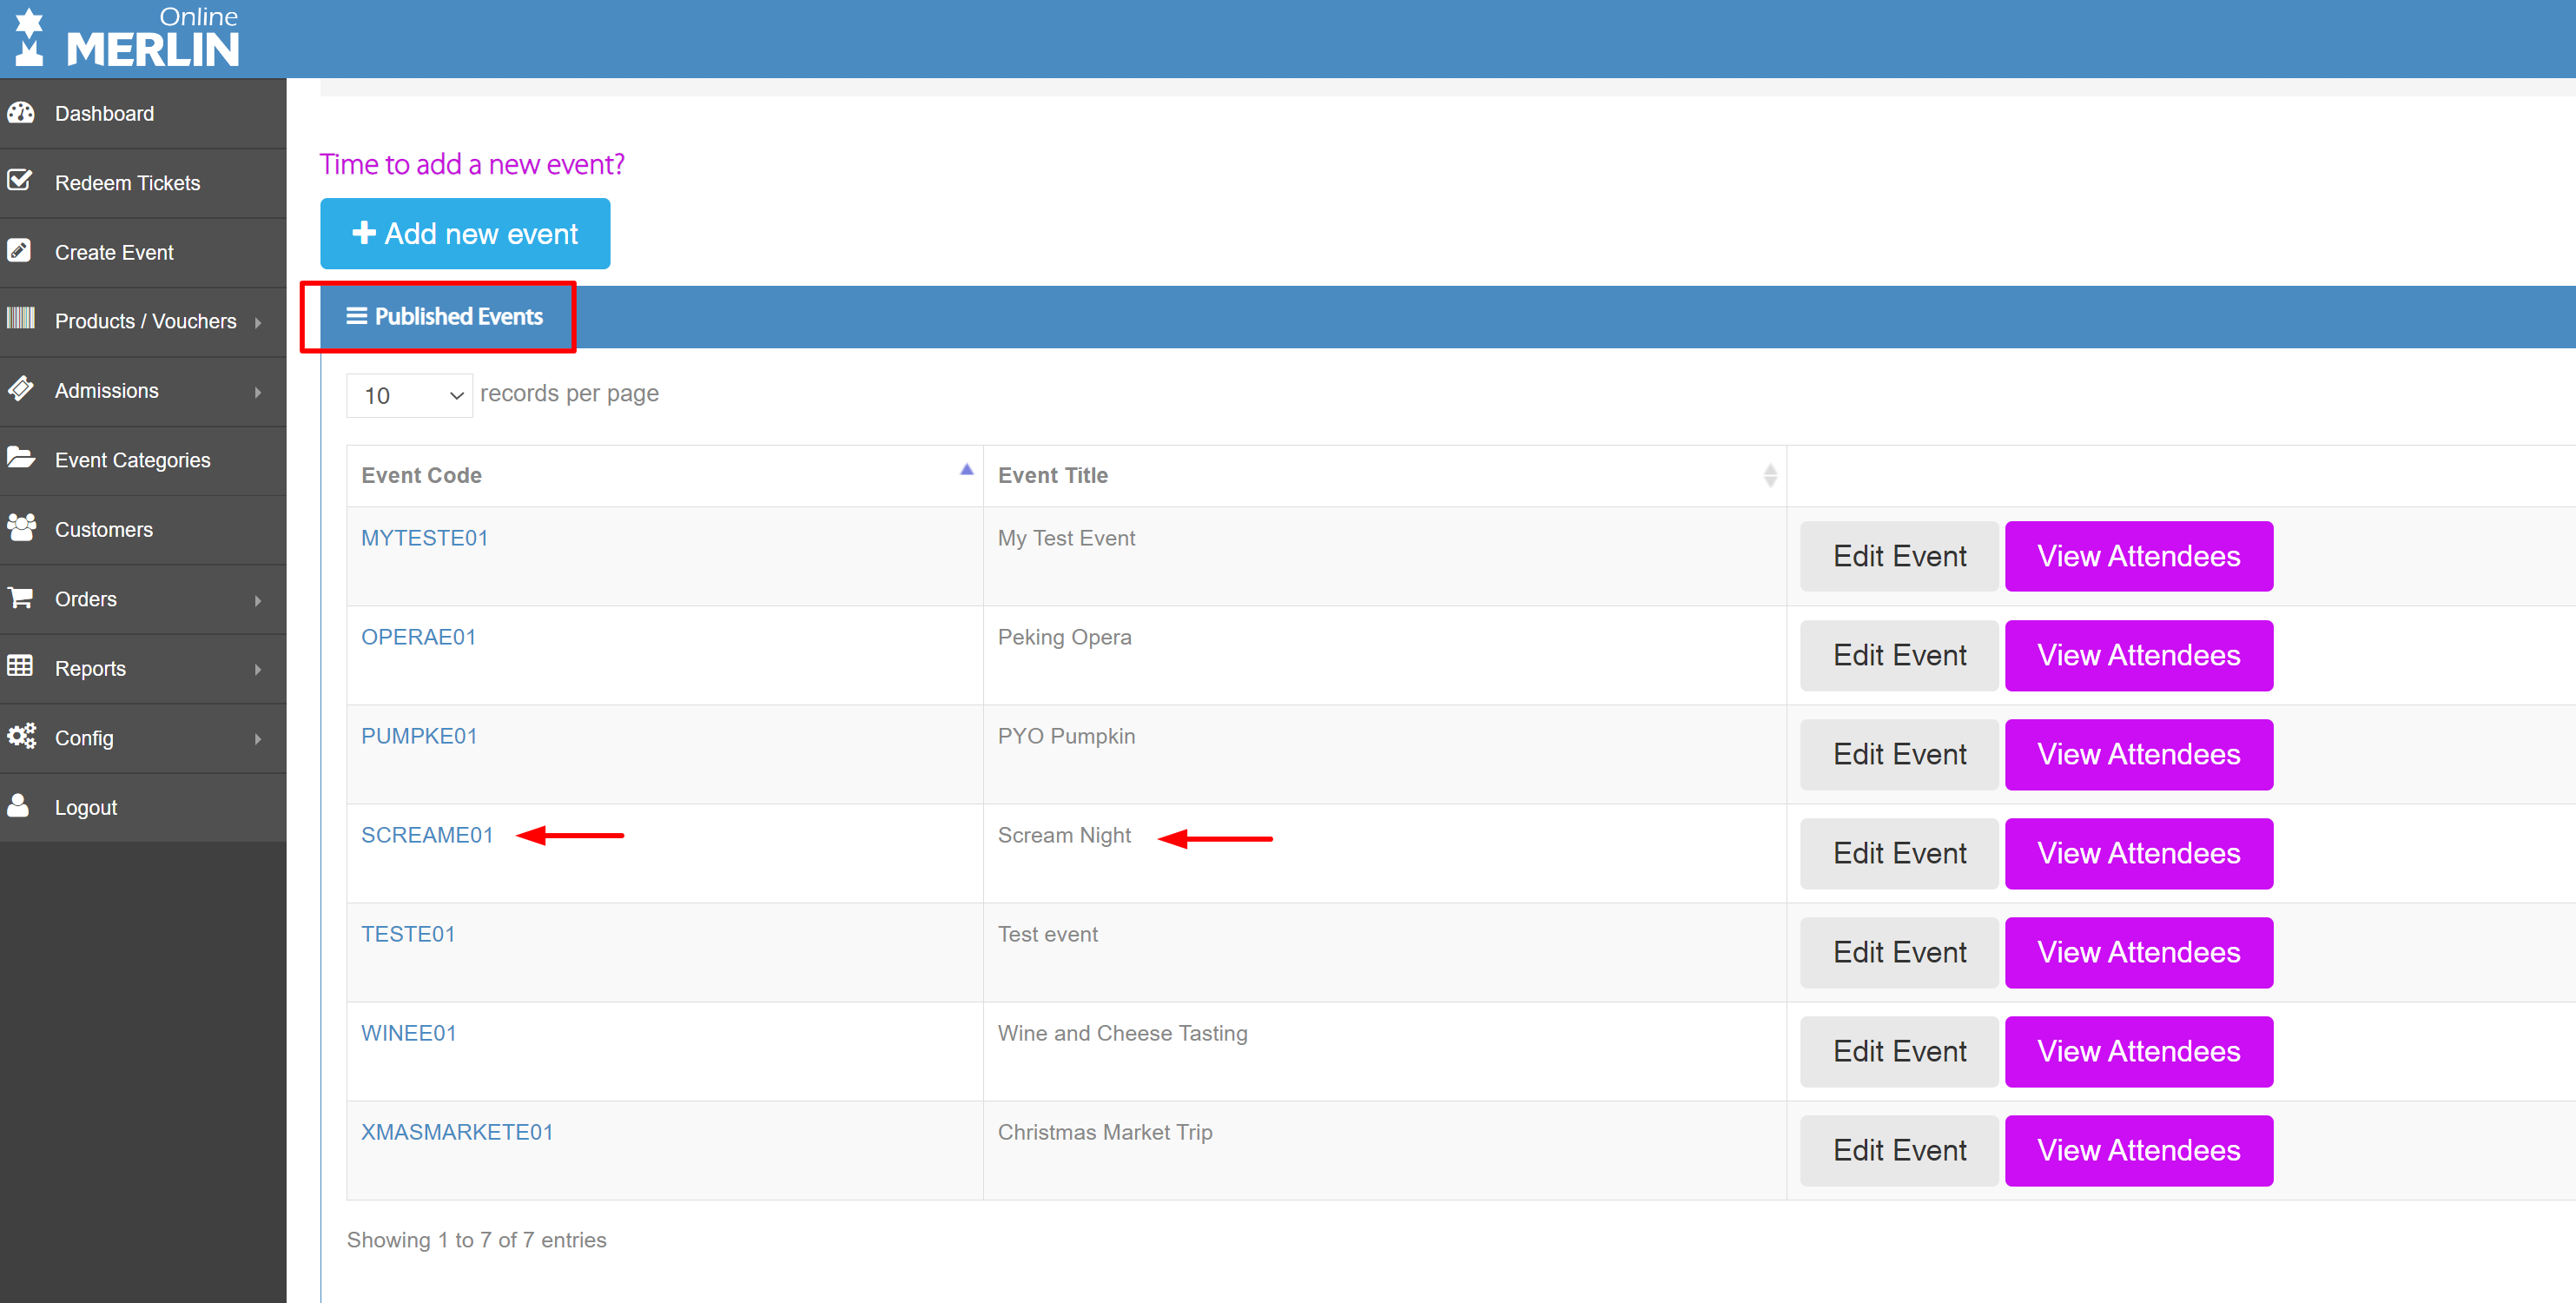Image resolution: width=2576 pixels, height=1303 pixels.
Task: Click the Dashboard gauge icon
Action: click(21, 113)
